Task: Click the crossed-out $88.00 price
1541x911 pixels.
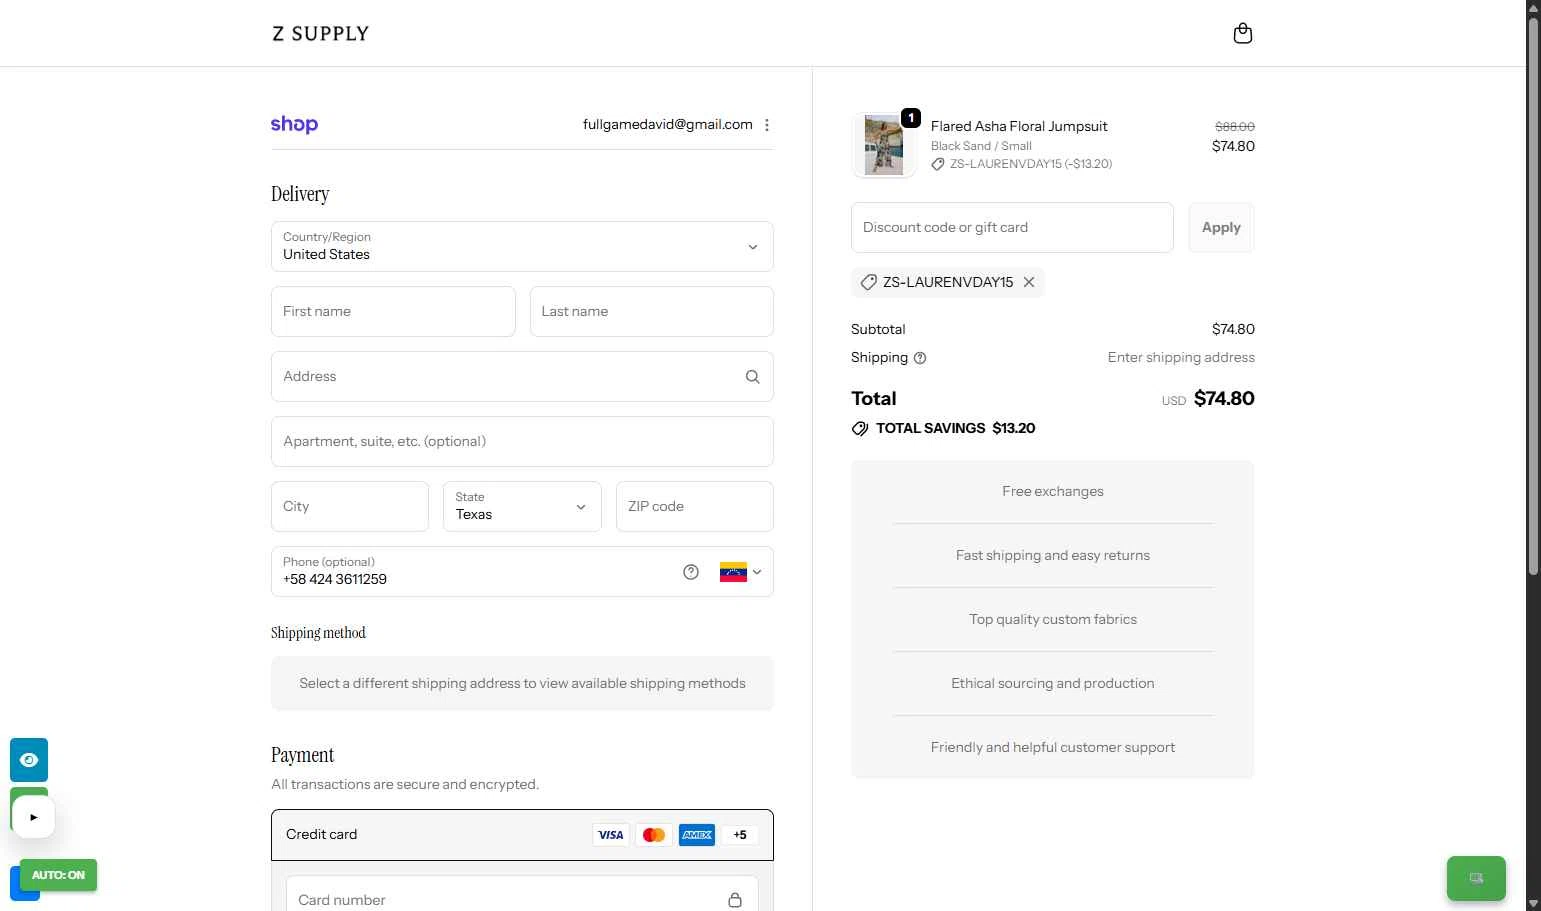Action: (x=1235, y=126)
